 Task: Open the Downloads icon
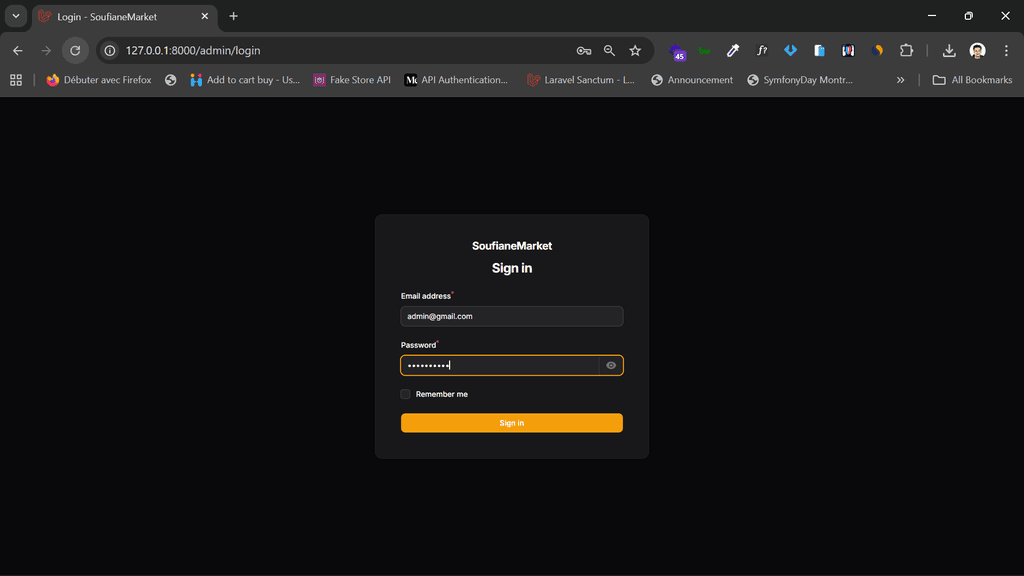click(949, 50)
